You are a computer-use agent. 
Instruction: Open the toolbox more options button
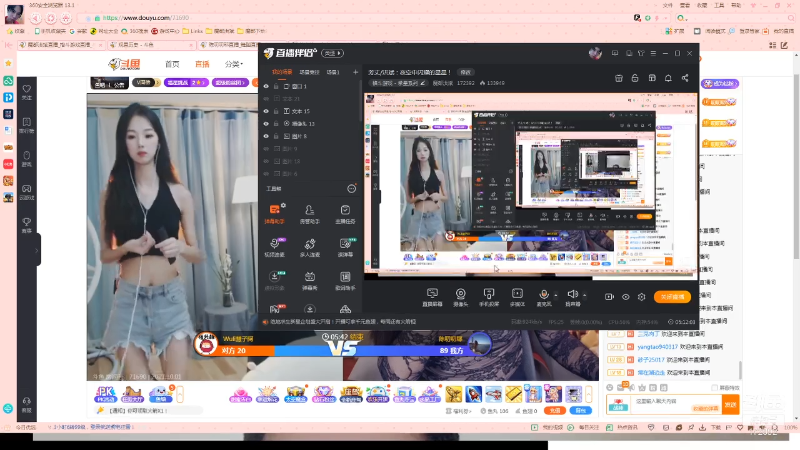pyautogui.click(x=352, y=189)
